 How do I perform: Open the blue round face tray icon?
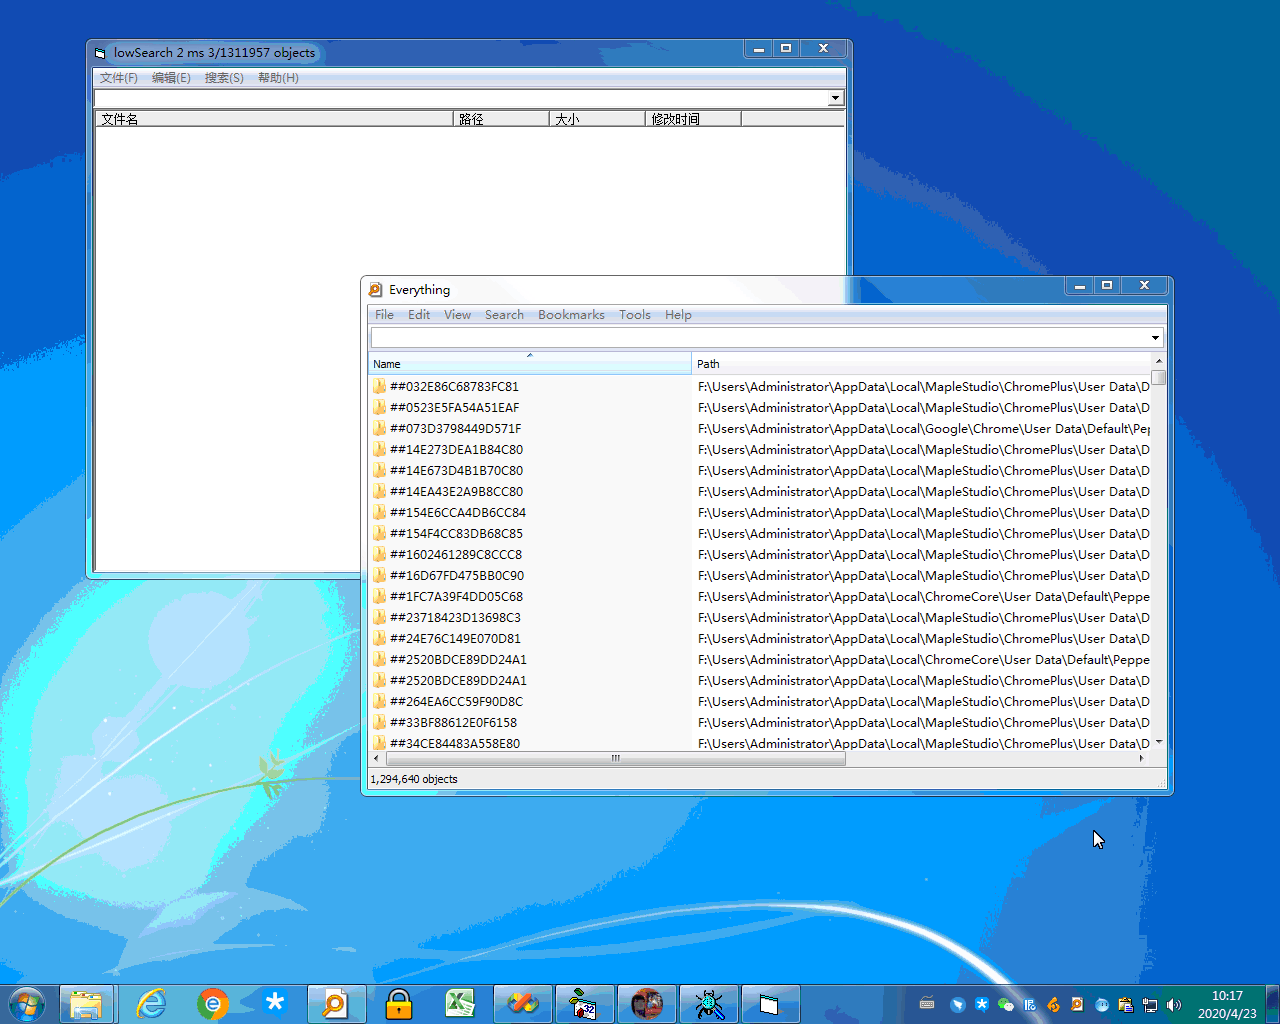[1102, 1005]
